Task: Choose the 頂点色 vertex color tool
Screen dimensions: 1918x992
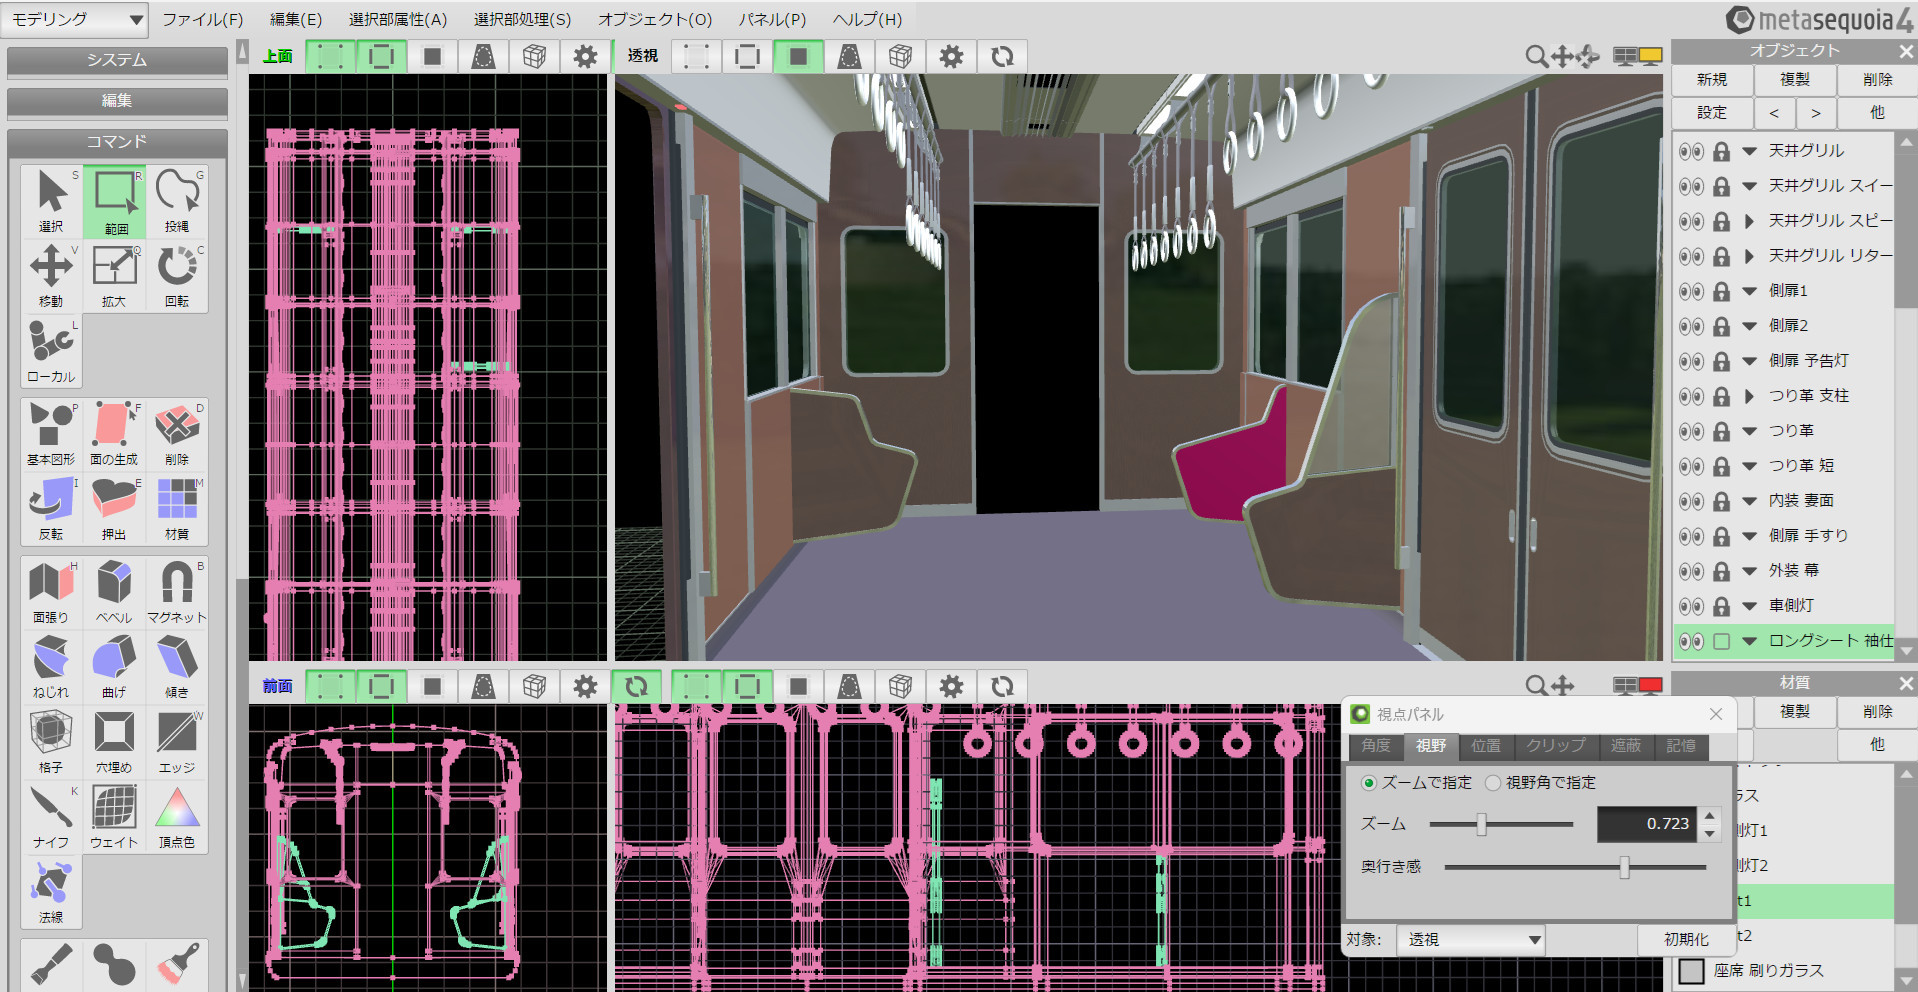Action: (x=177, y=817)
